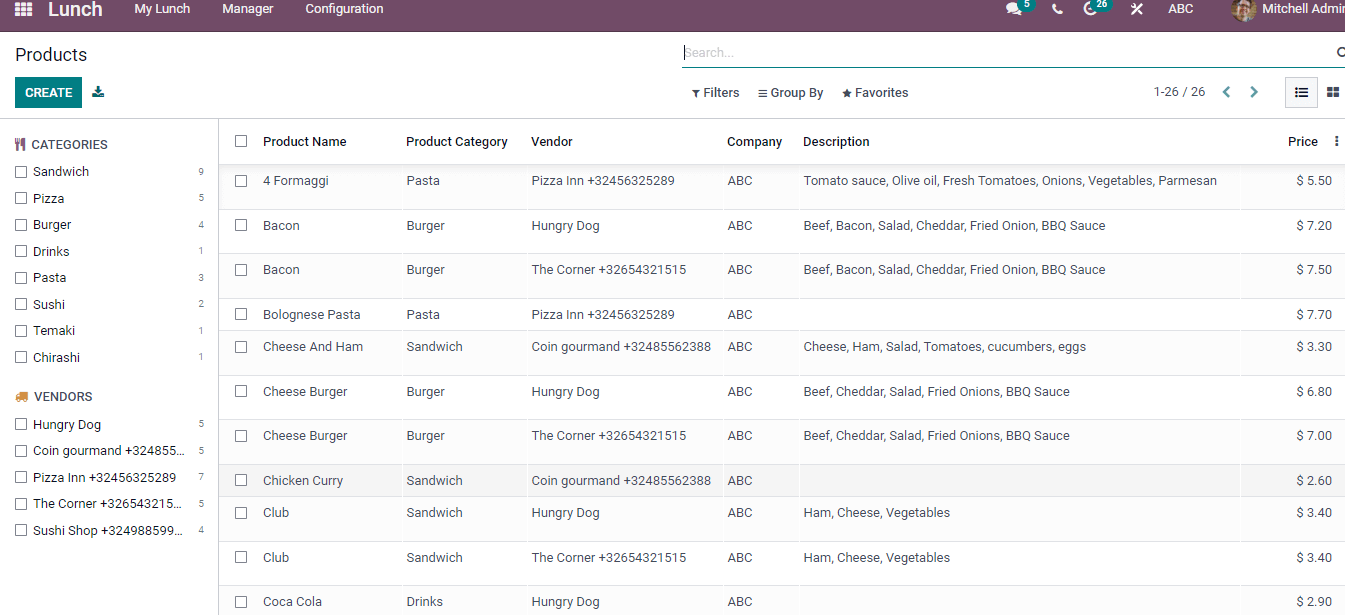Viewport: 1345px width, 615px height.
Task: Filter by Sandwich category checkbox
Action: [x=21, y=172]
